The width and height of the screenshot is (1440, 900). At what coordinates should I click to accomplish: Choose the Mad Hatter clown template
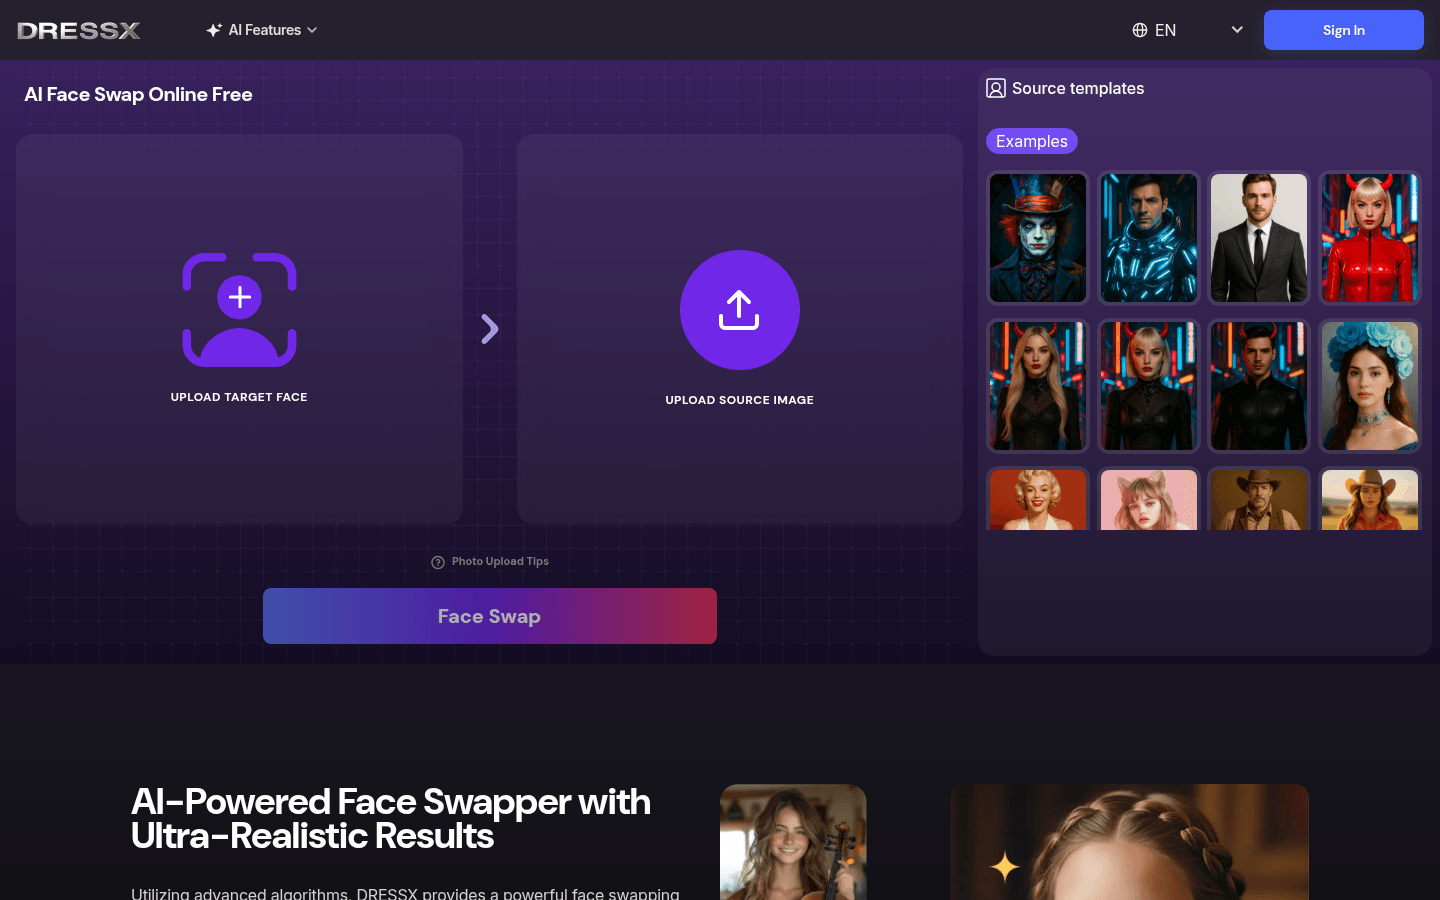(x=1038, y=238)
